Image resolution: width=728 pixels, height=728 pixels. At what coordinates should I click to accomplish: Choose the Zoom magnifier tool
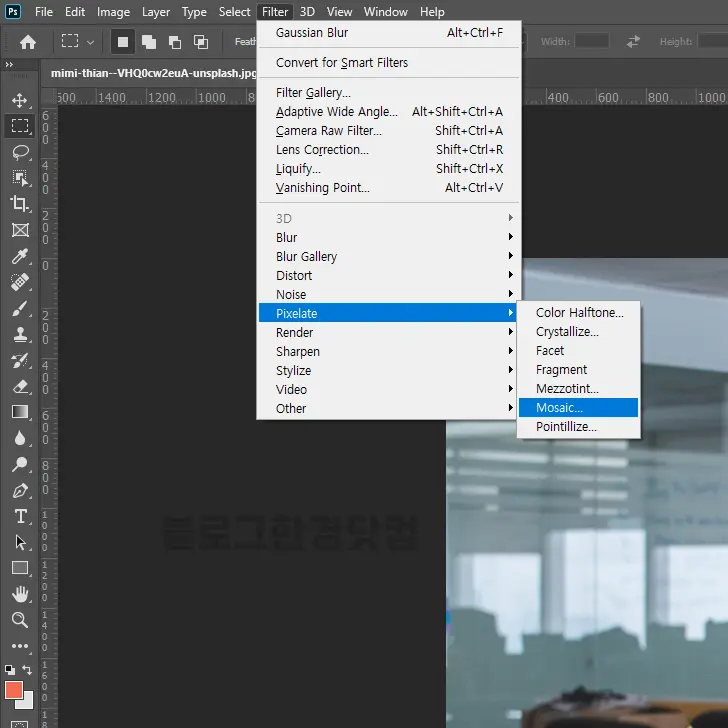tap(20, 620)
